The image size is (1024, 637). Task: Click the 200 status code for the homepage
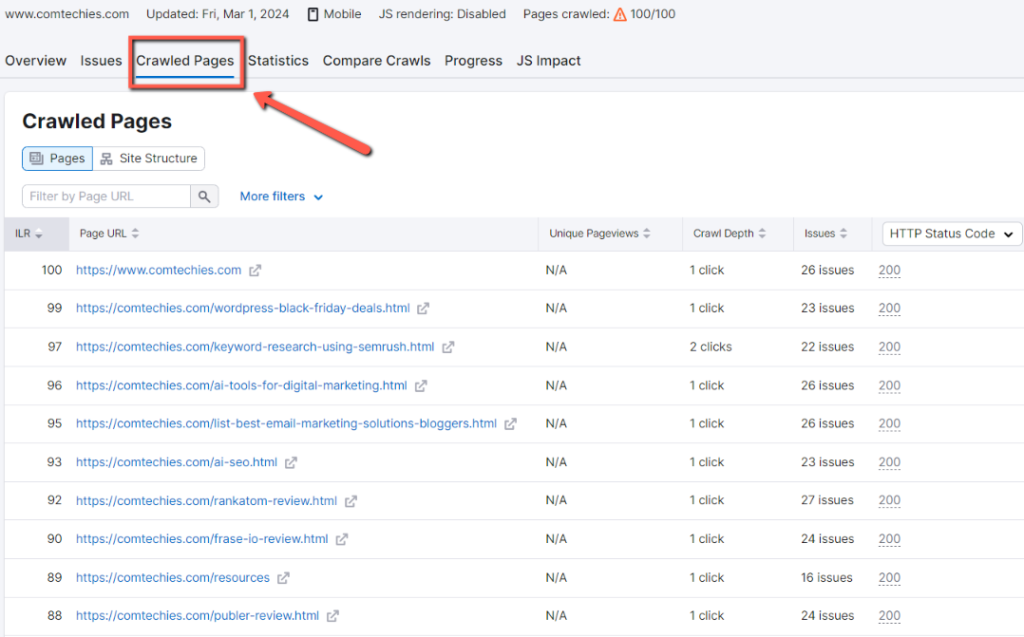pyautogui.click(x=889, y=270)
